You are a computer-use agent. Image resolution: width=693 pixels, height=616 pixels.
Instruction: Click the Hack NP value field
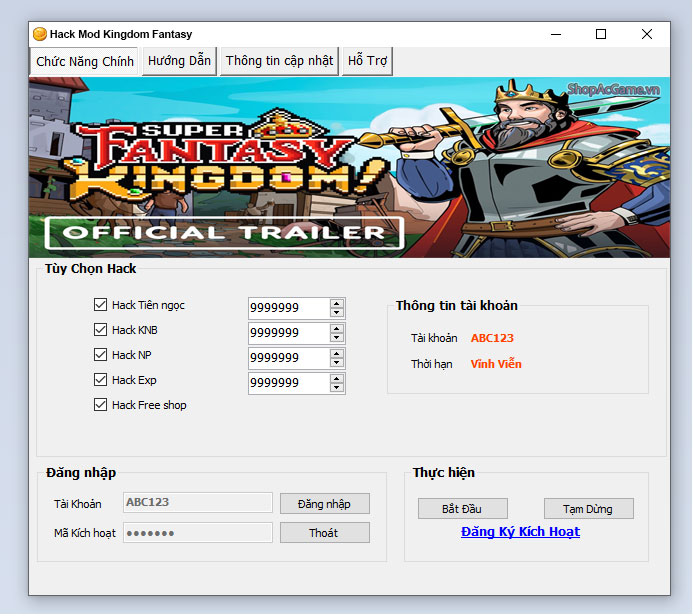289,358
